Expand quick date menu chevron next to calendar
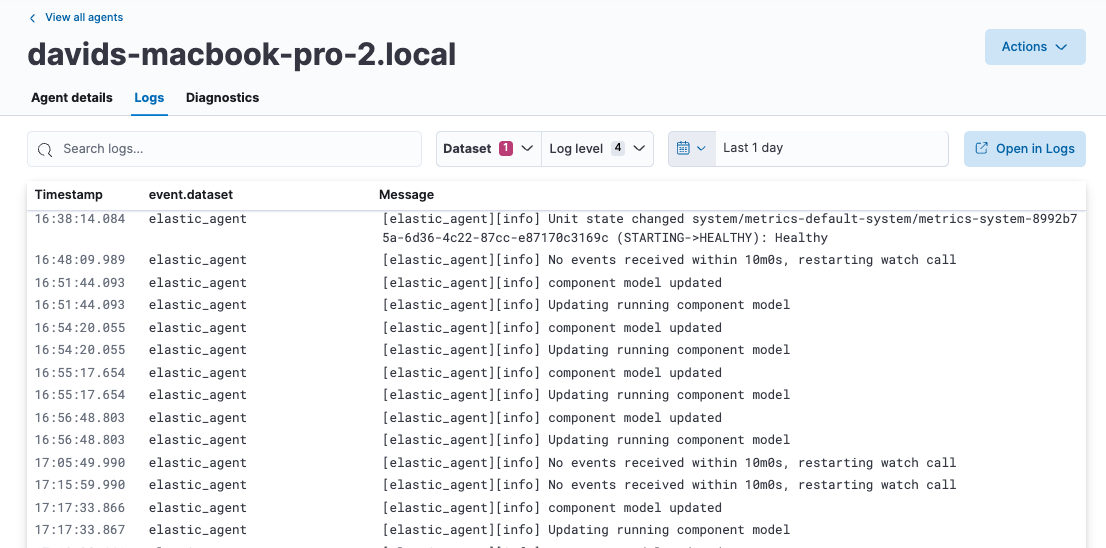1106x548 pixels. (x=701, y=148)
